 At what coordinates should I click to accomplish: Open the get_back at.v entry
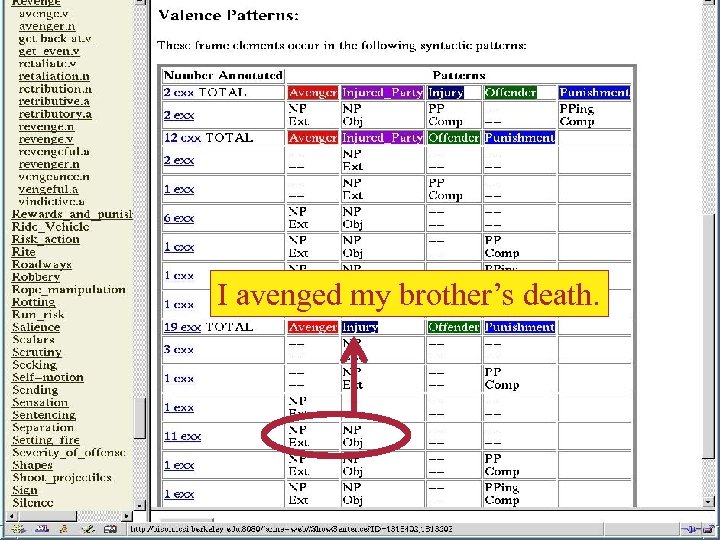point(55,39)
